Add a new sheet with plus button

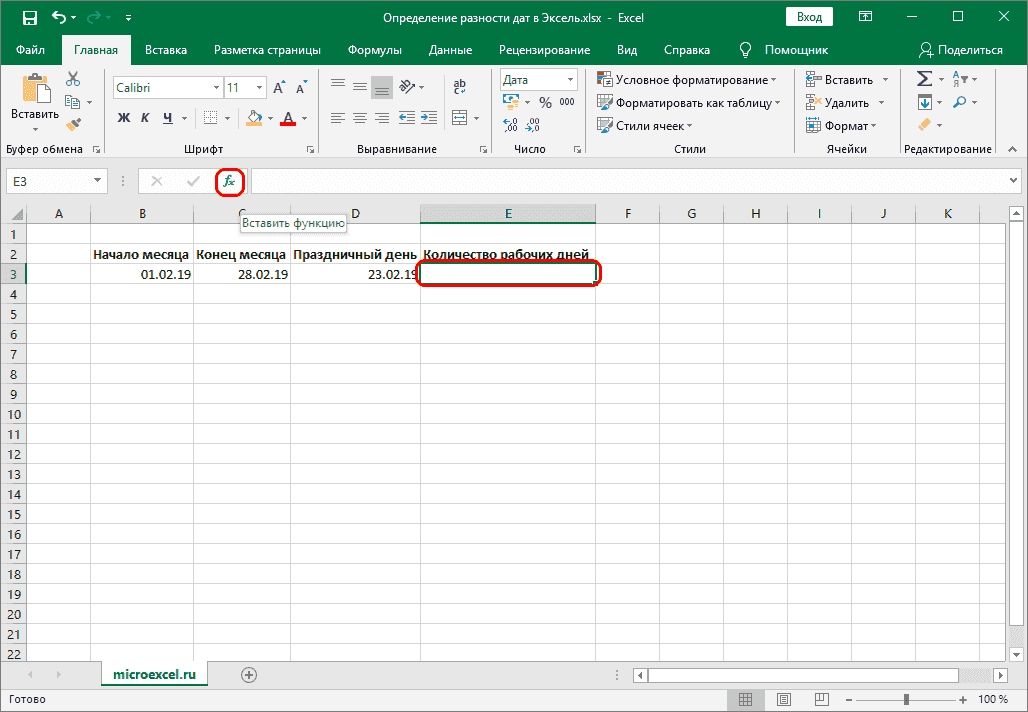pos(249,675)
